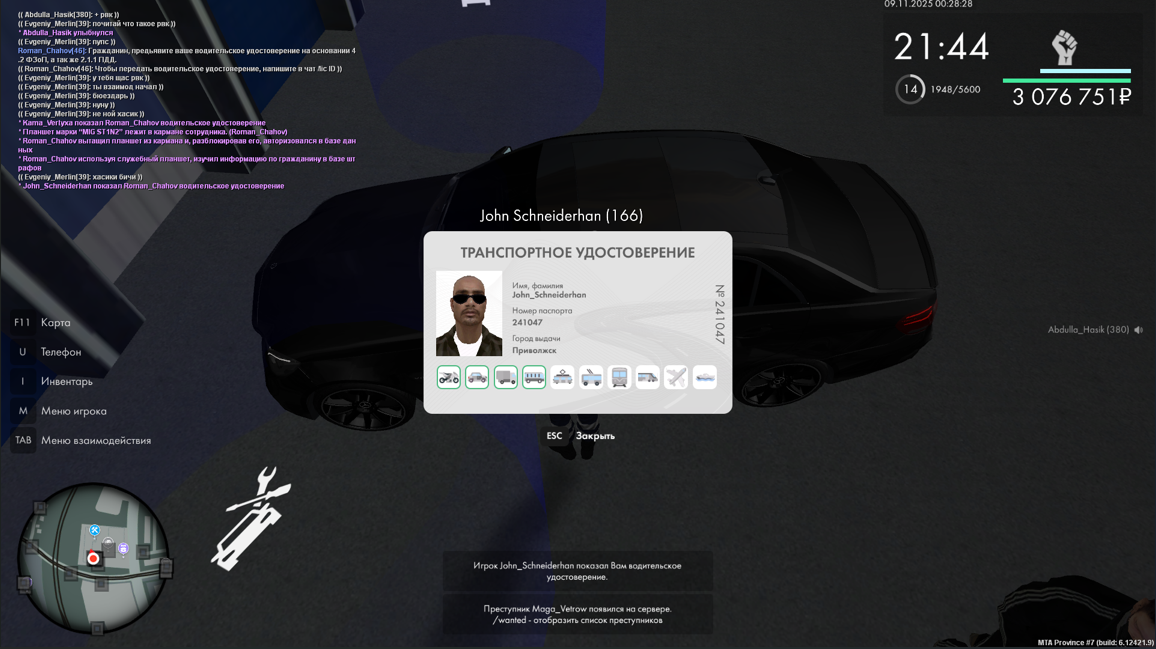
Task: Click the wrench repair tools icon
Action: [x=251, y=518]
